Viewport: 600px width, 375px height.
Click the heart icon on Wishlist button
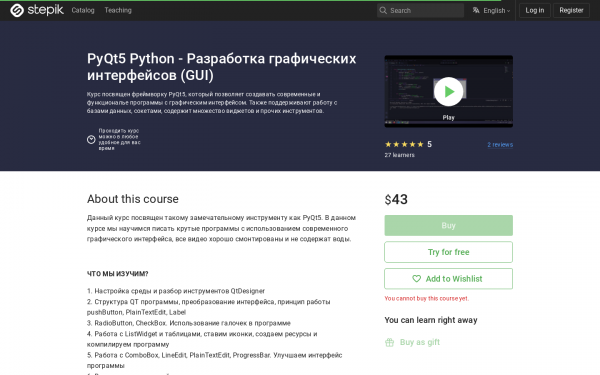(416, 279)
